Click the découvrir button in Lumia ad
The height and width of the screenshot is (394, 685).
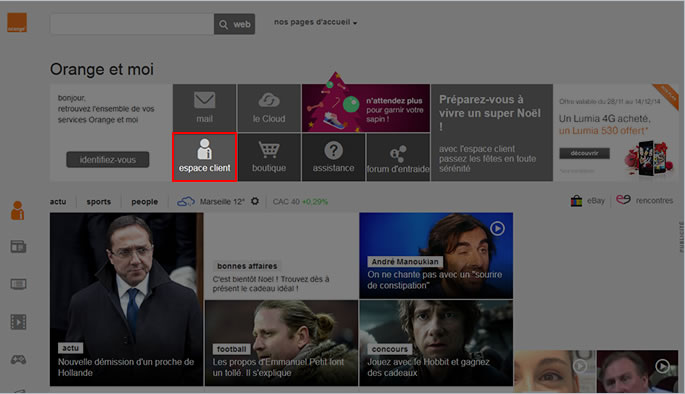(x=584, y=153)
